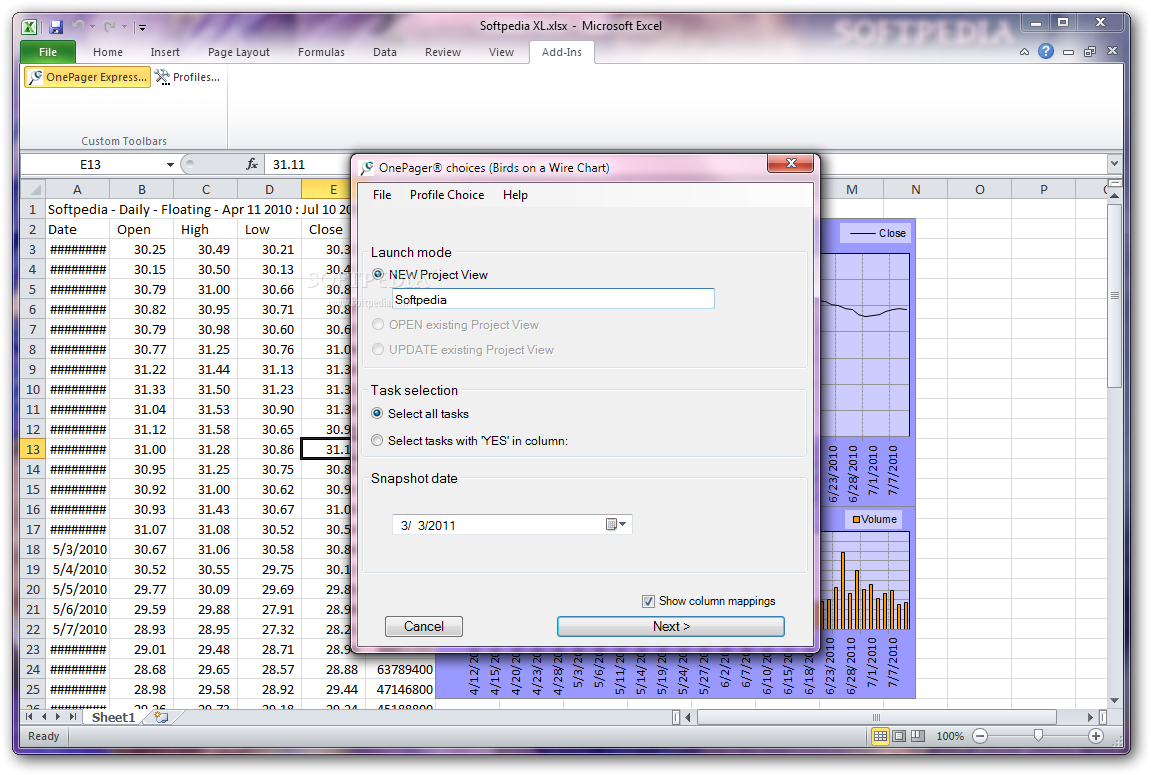Go to the next sheet tab arrow
Viewport: 1151px width, 775px height.
58,717
